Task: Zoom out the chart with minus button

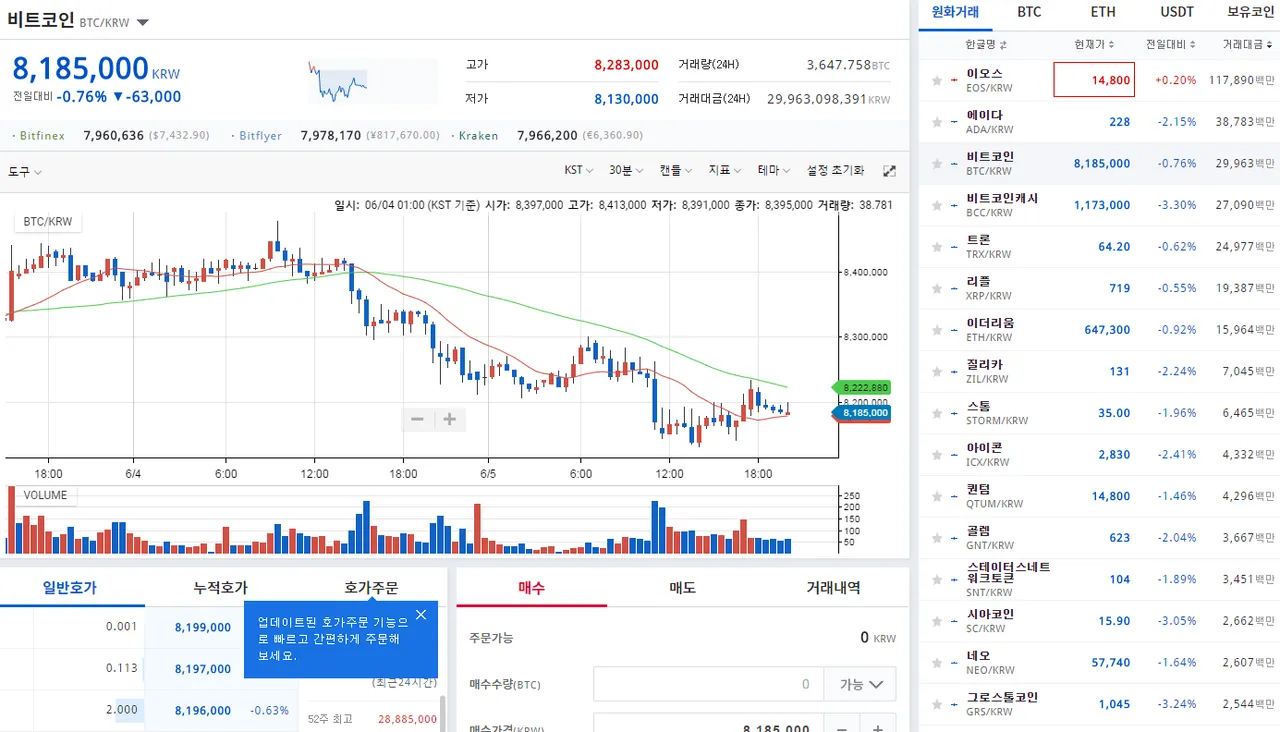Action: tap(418, 420)
